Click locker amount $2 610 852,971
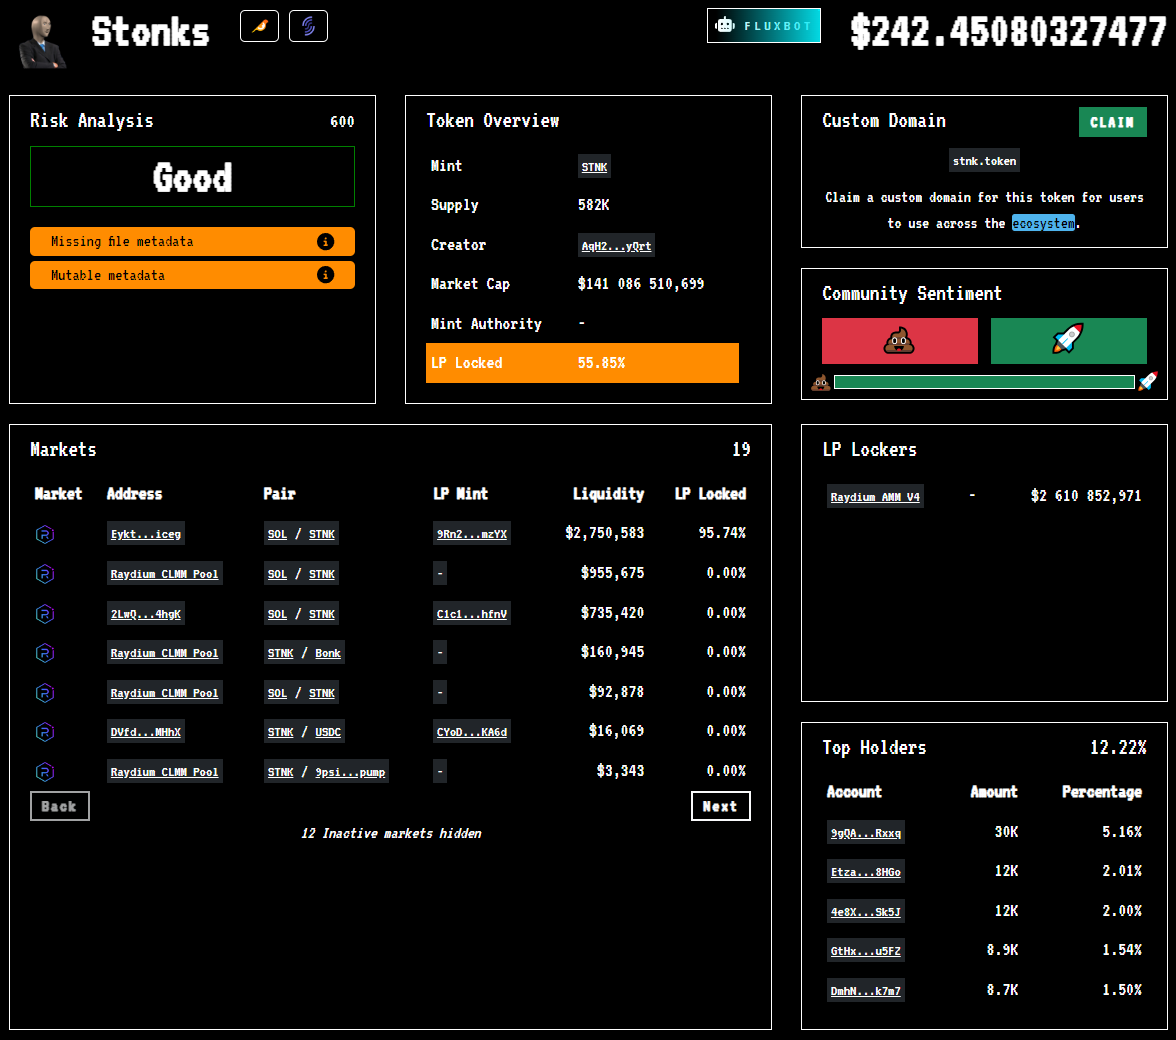 pyautogui.click(x=1086, y=496)
